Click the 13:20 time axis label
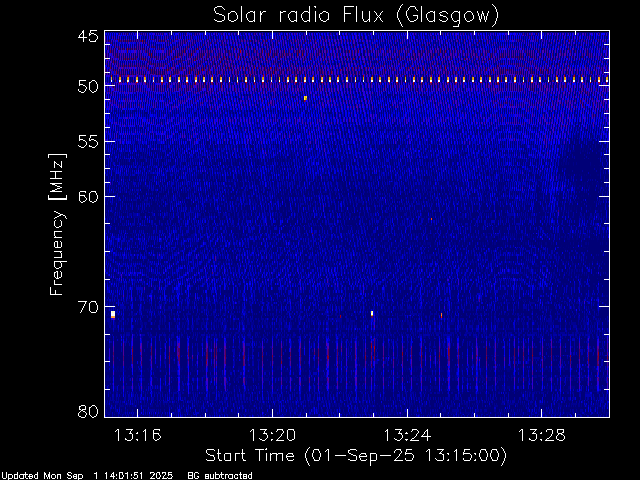The image size is (640, 480). [x=272, y=435]
